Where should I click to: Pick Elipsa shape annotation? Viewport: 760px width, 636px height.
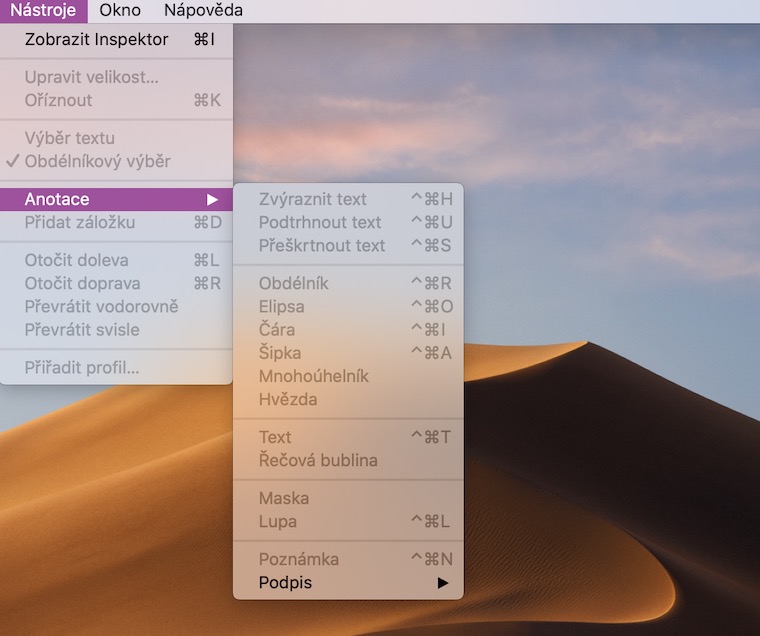348,307
